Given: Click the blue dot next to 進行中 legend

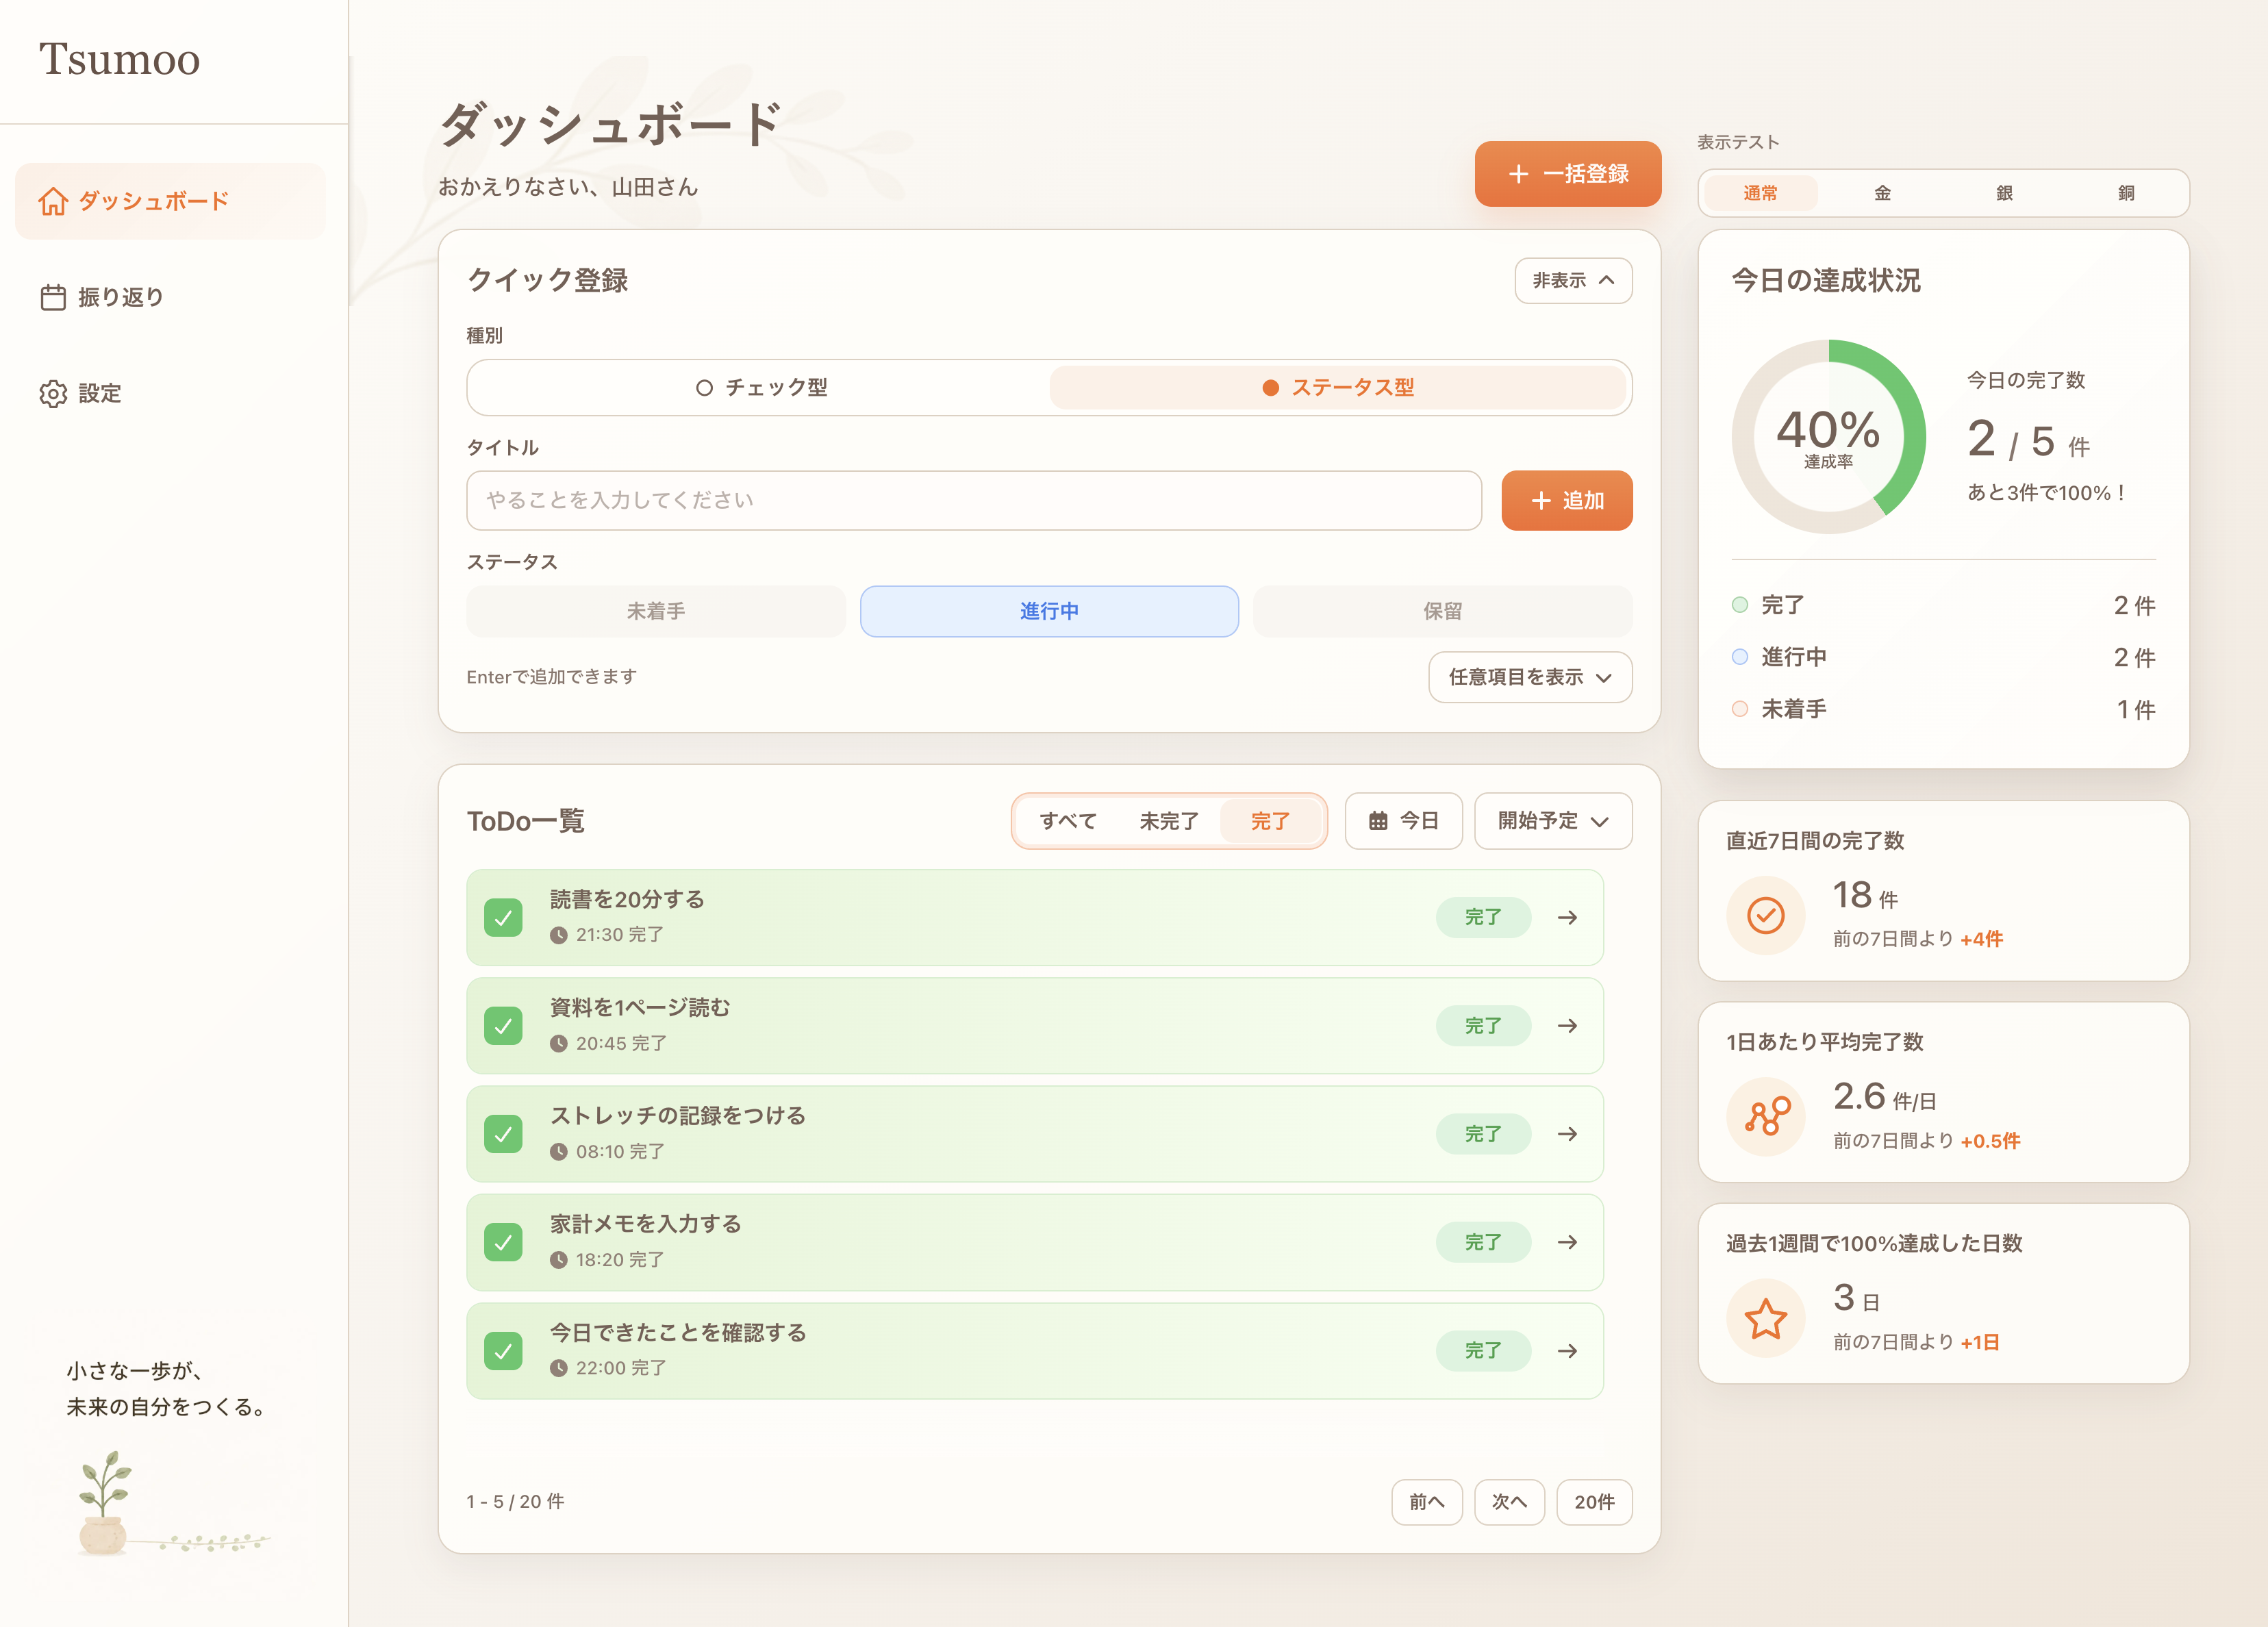Looking at the screenshot, I should pos(1740,657).
